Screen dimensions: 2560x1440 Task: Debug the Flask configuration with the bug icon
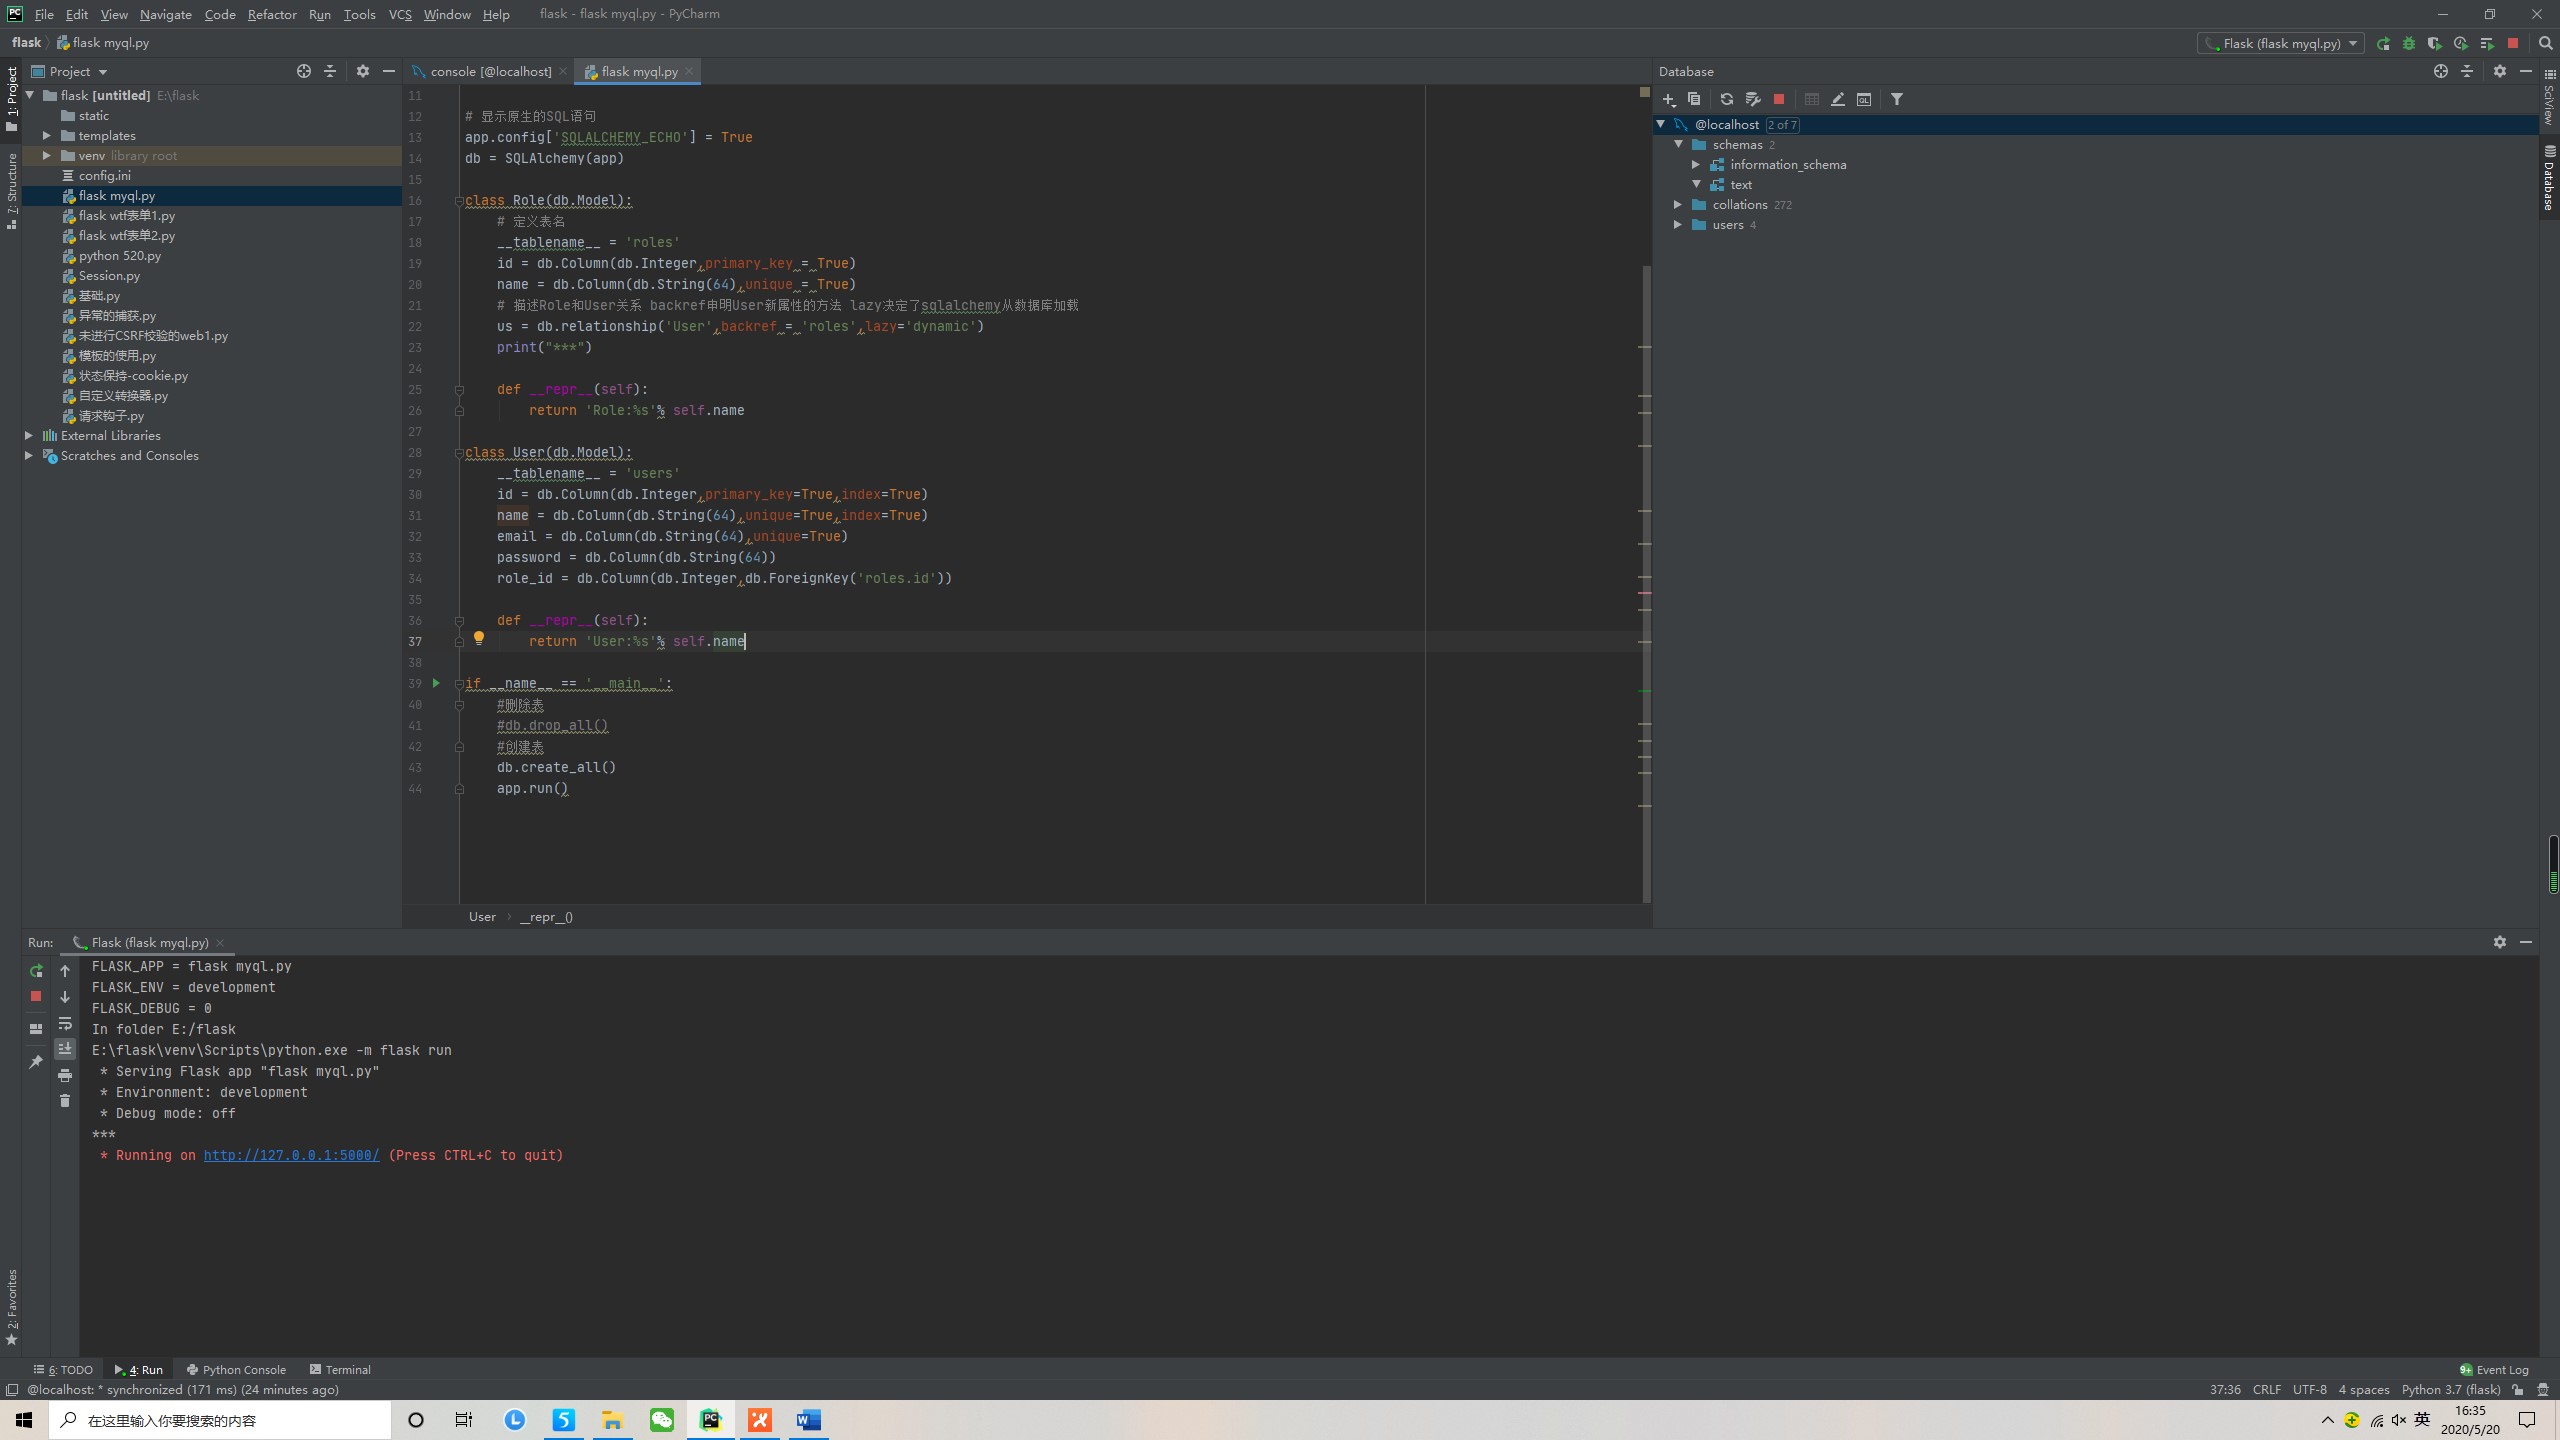2409,43
